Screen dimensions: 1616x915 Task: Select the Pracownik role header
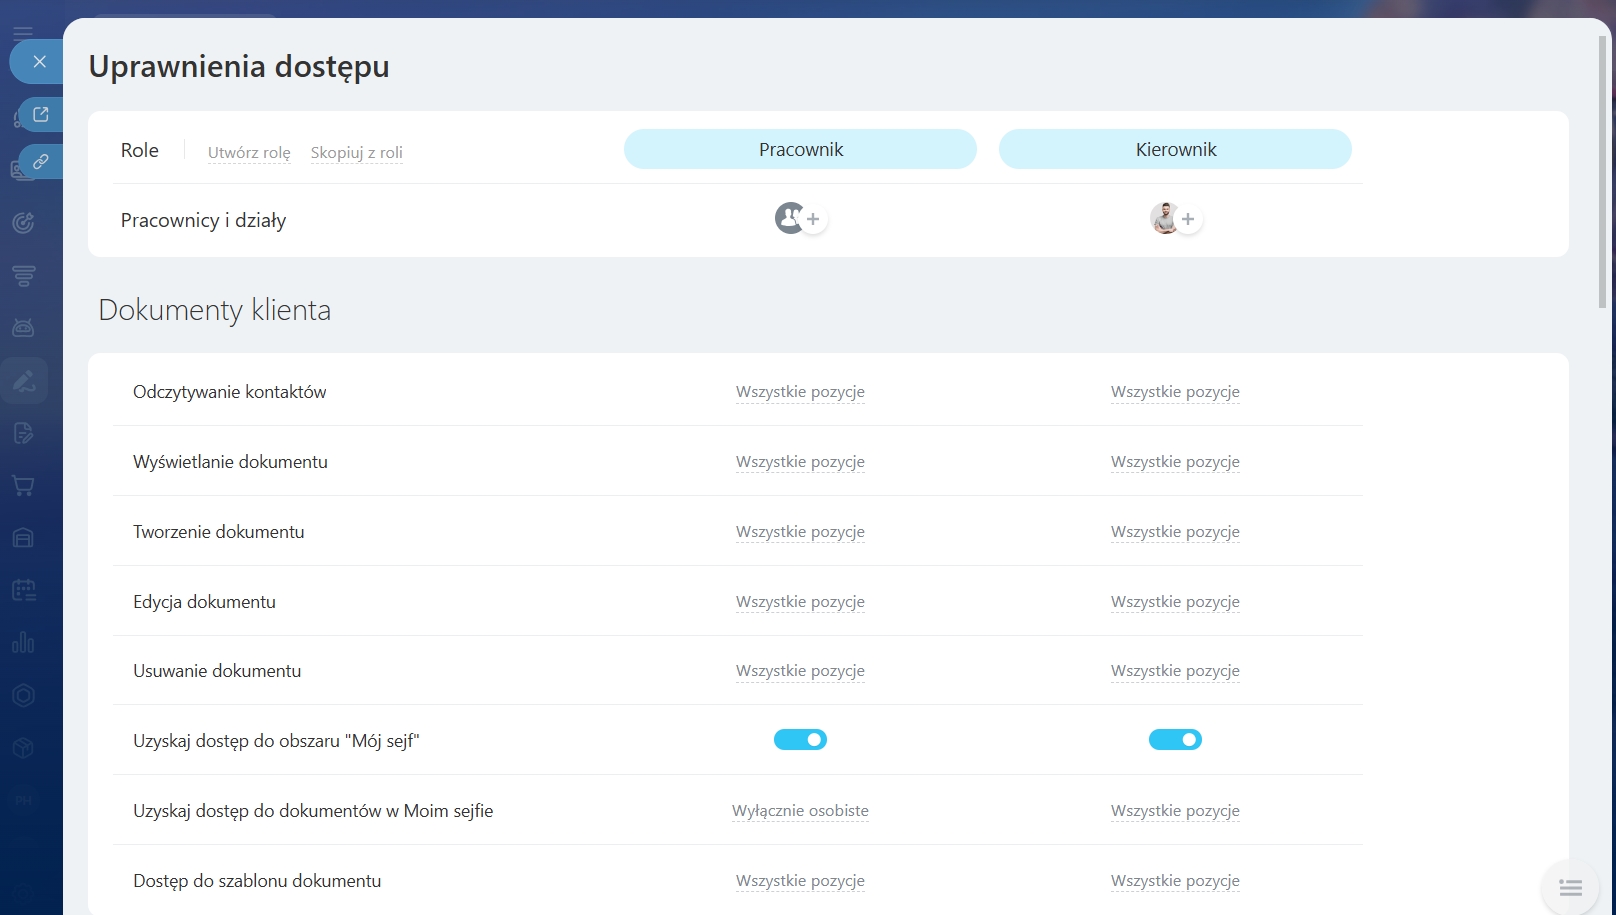[800, 149]
